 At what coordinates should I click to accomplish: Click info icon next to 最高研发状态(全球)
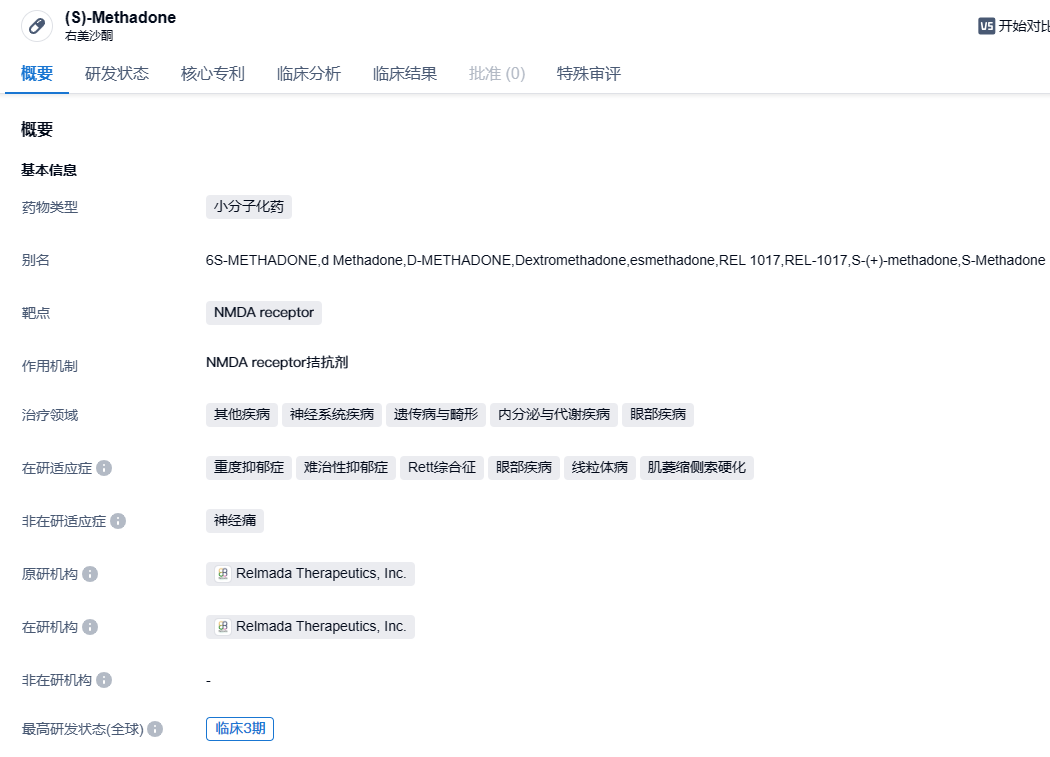point(155,729)
